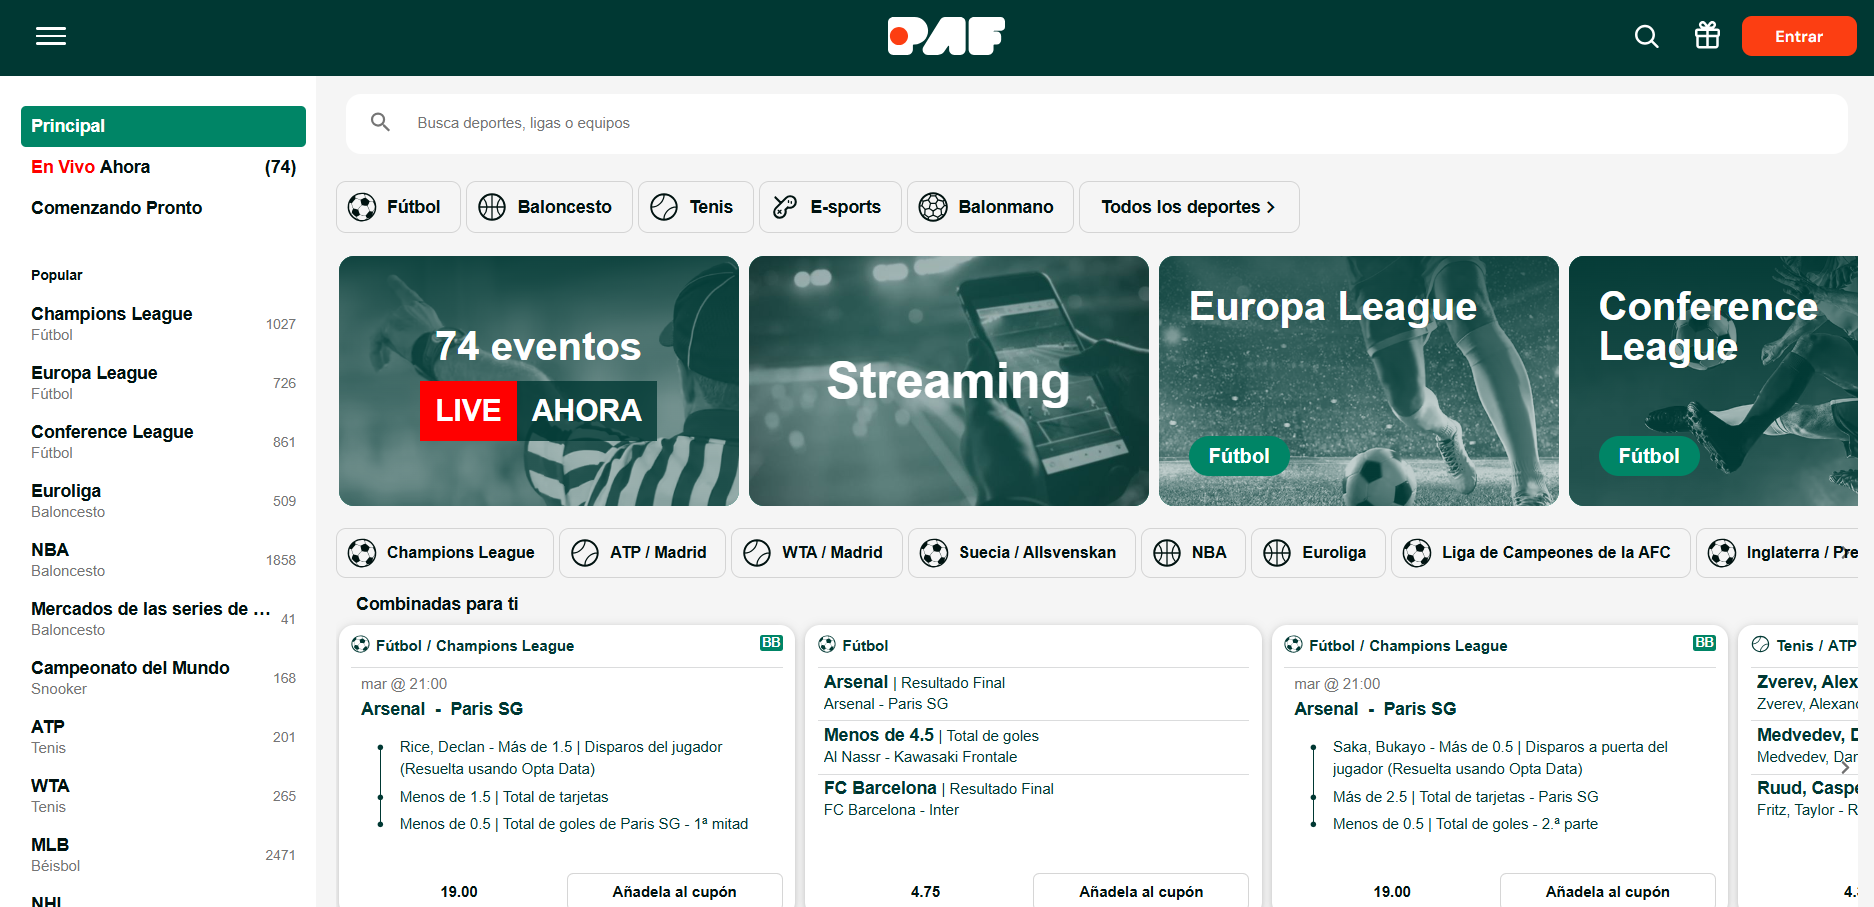This screenshot has height=907, width=1874.
Task: Open En Vivo Ahora section
Action: click(163, 167)
